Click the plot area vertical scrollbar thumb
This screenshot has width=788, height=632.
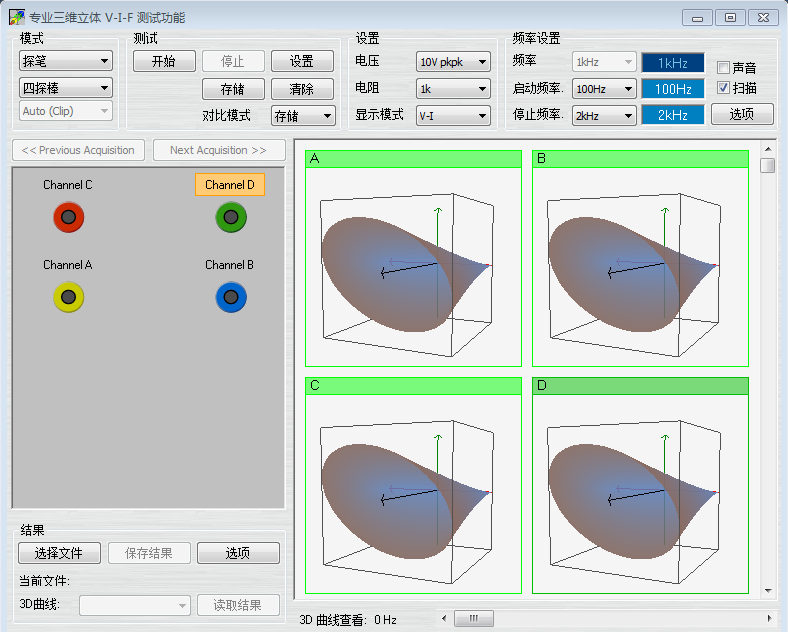[x=767, y=165]
